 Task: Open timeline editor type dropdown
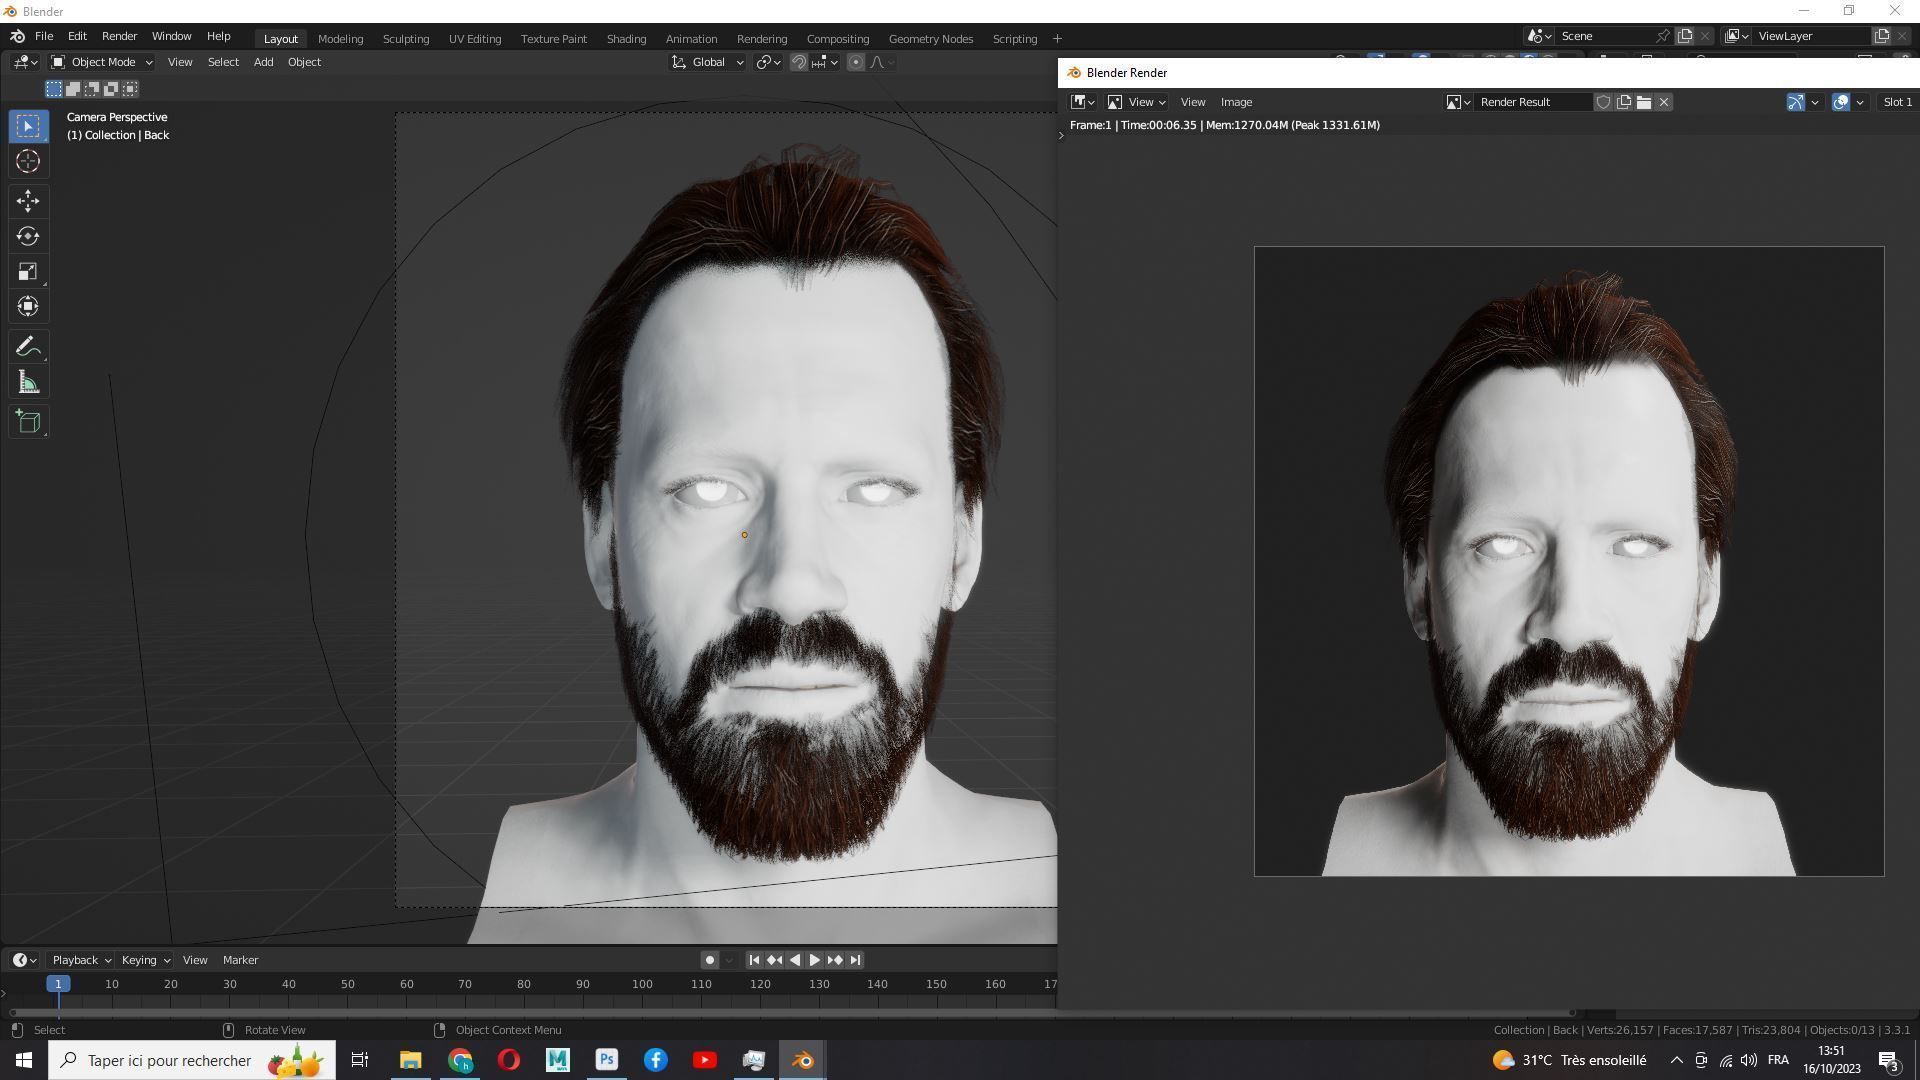[x=24, y=960]
